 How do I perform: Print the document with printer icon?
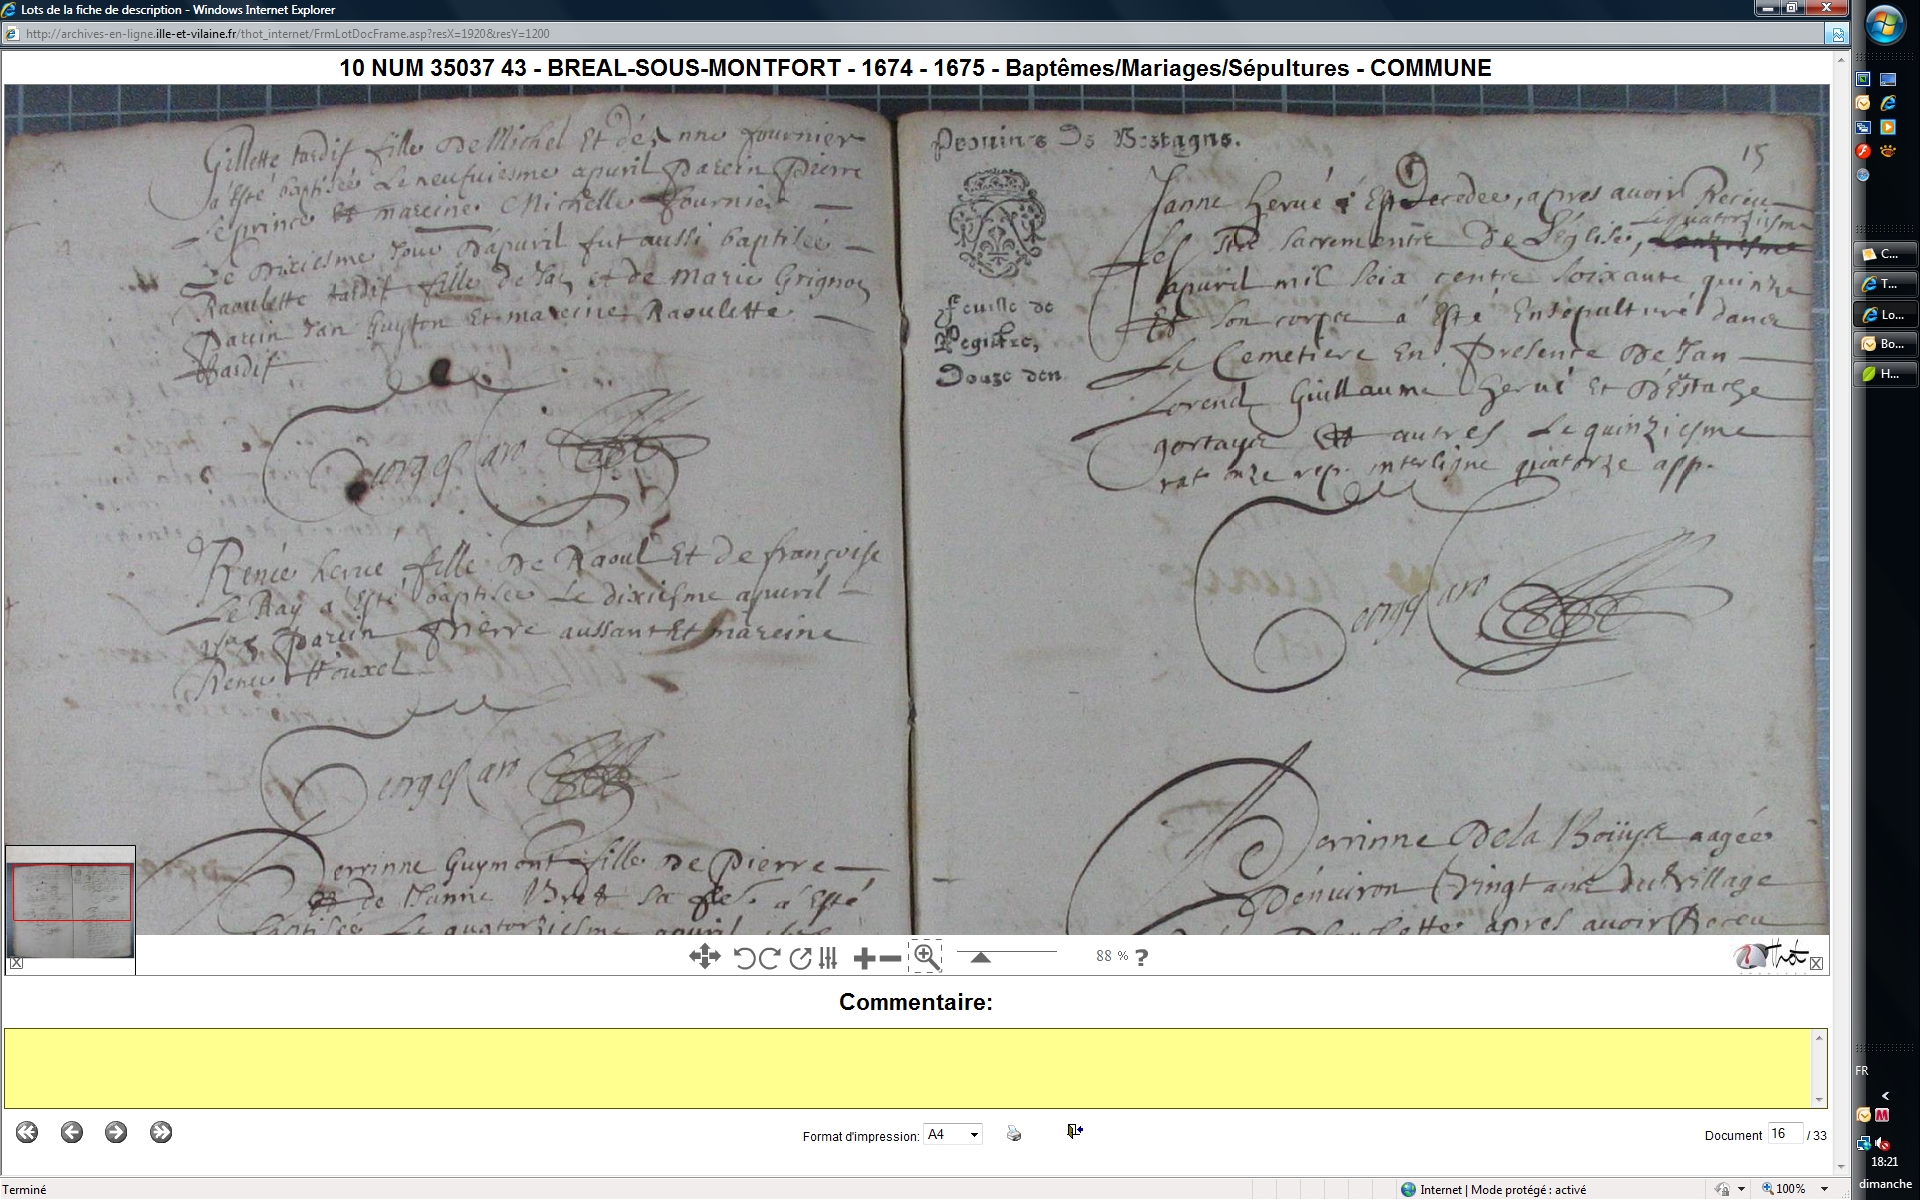pos(1014,1133)
